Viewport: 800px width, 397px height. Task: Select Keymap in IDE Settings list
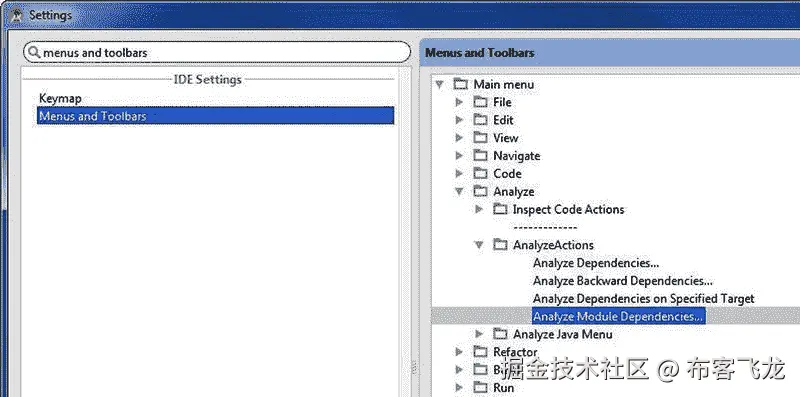60,98
